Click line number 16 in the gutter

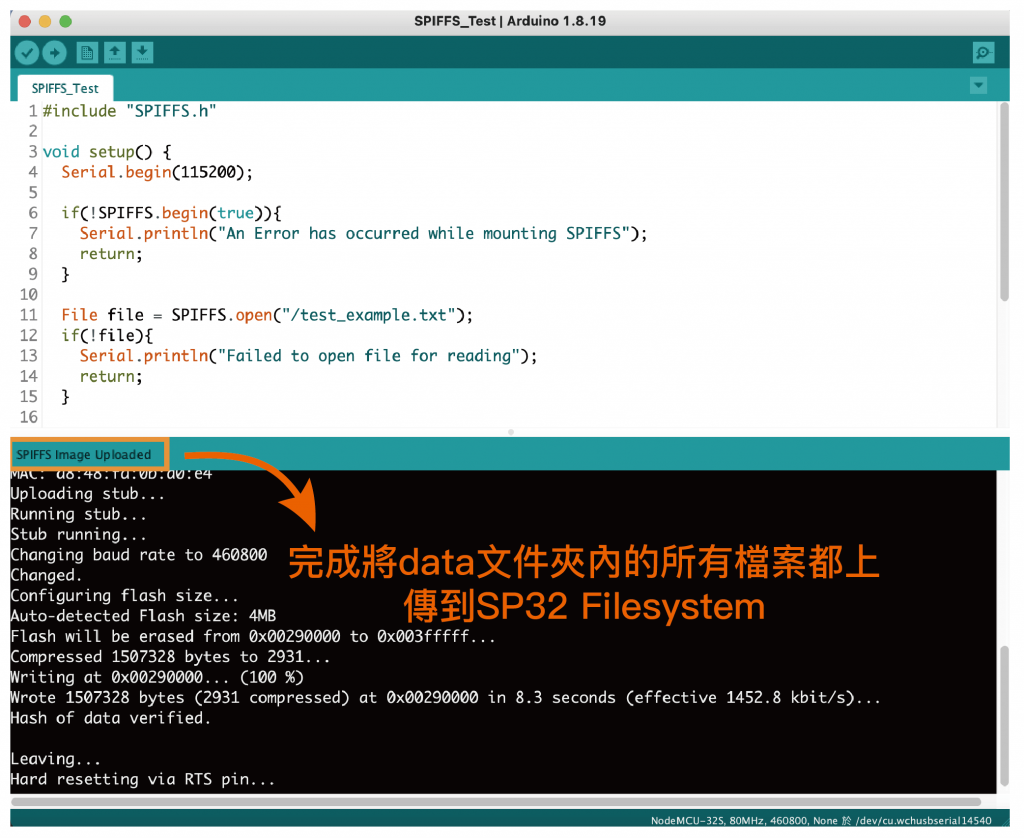pos(29,417)
